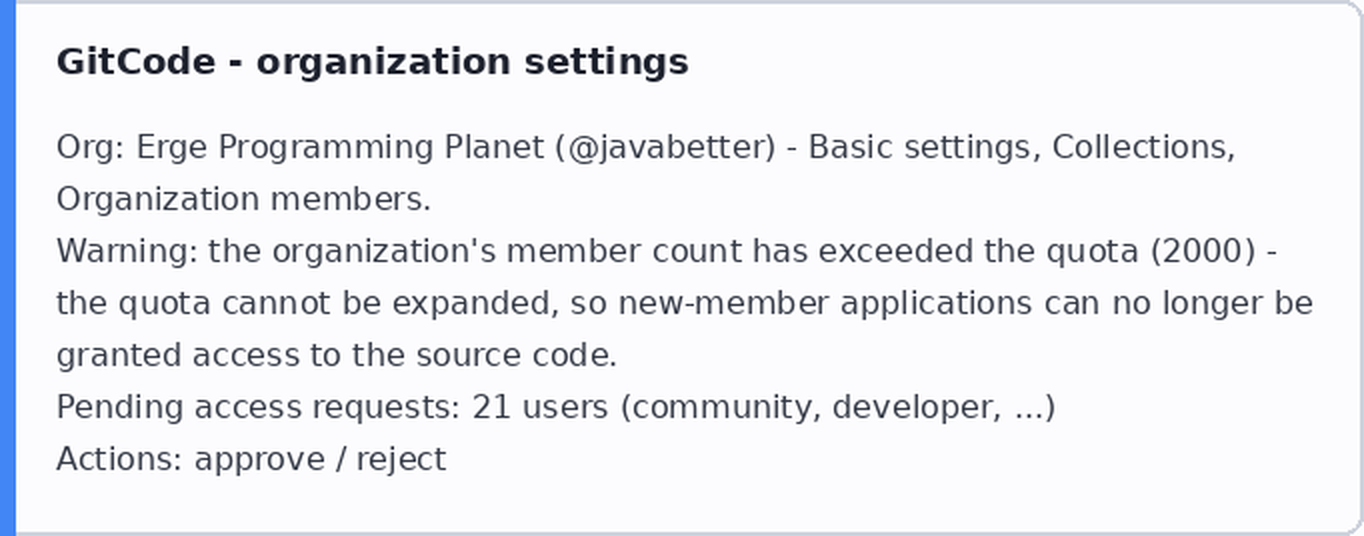Click the 'reject' action
The width and height of the screenshot is (1364, 536).
pos(401,460)
